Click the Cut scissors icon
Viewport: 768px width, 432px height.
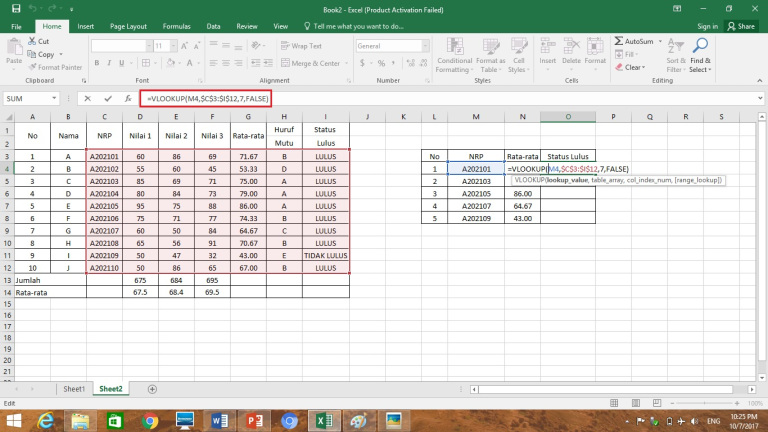point(32,42)
